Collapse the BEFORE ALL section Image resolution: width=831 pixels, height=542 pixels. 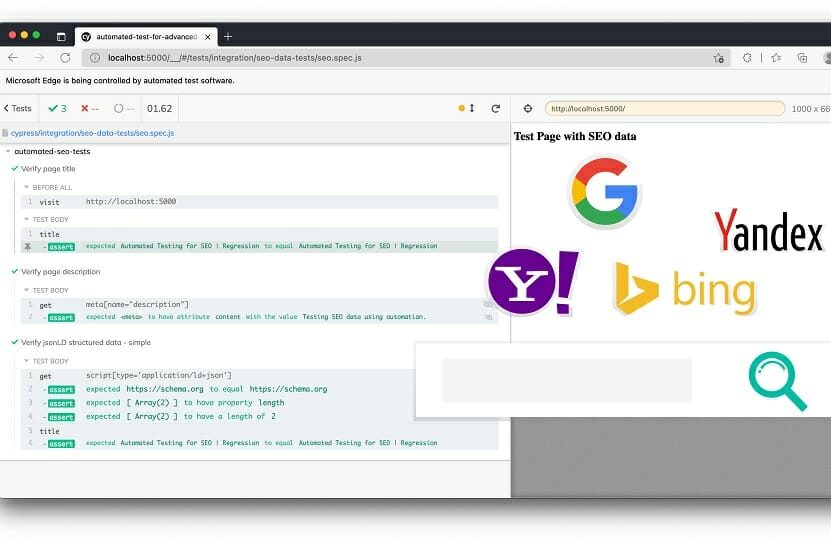[x=50, y=187]
